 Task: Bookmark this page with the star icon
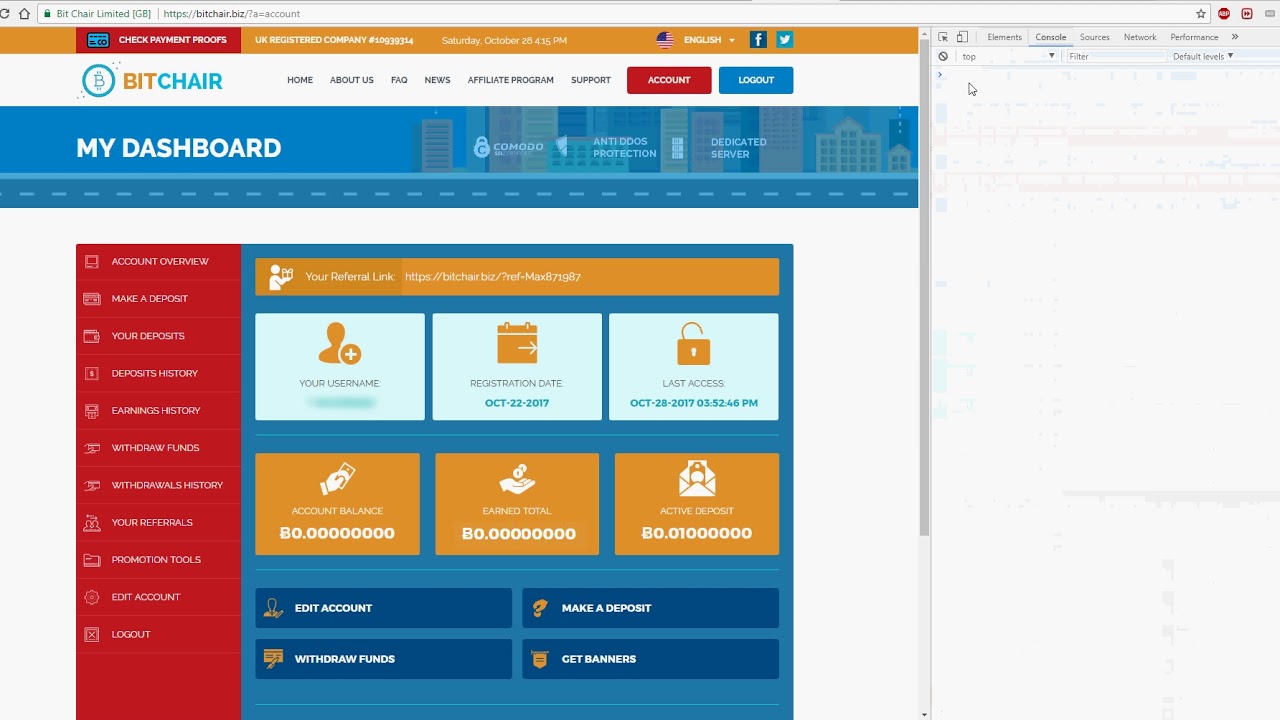1201,14
